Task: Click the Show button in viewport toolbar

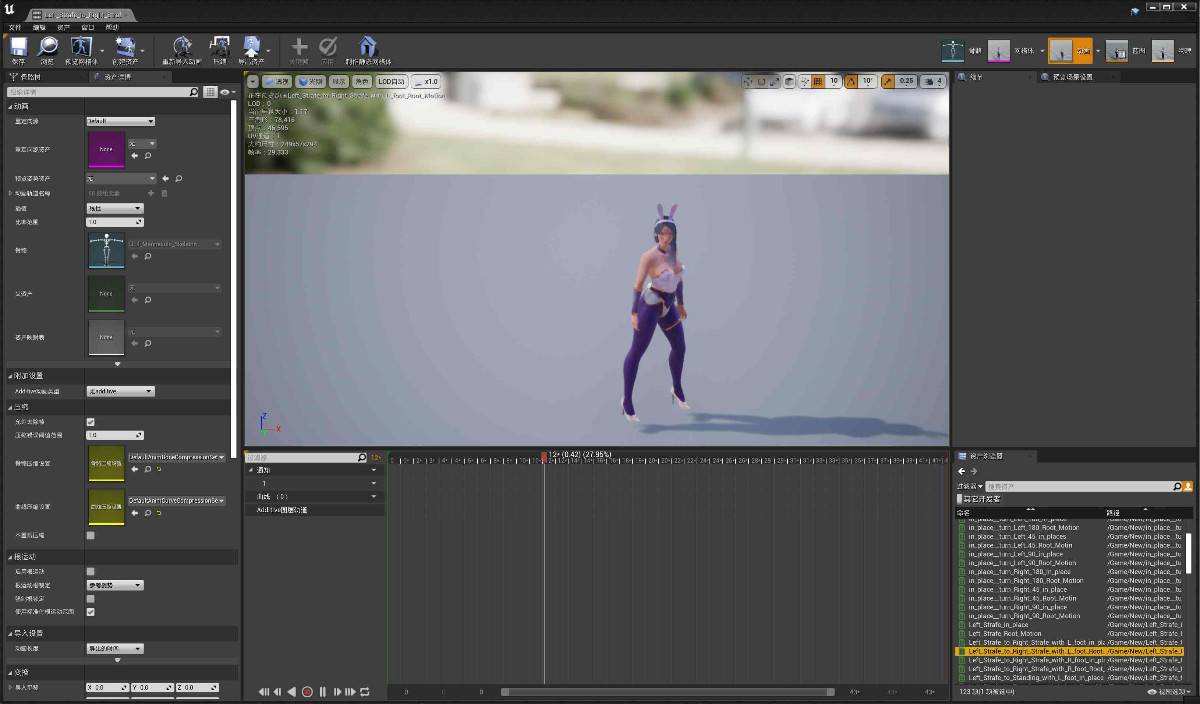Action: pos(340,81)
